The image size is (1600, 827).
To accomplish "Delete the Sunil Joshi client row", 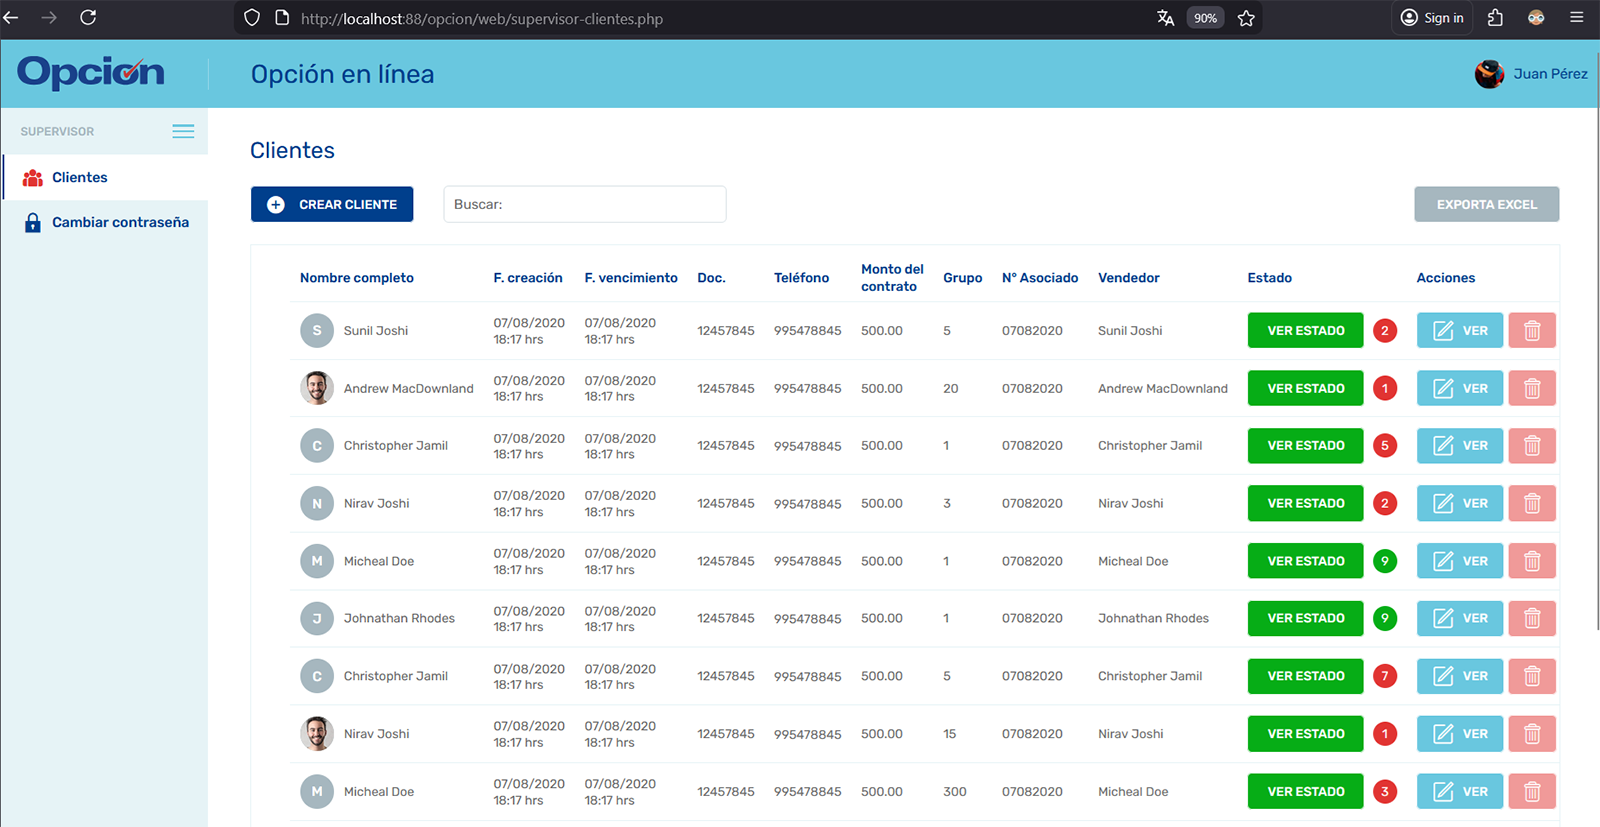I will [x=1531, y=331].
